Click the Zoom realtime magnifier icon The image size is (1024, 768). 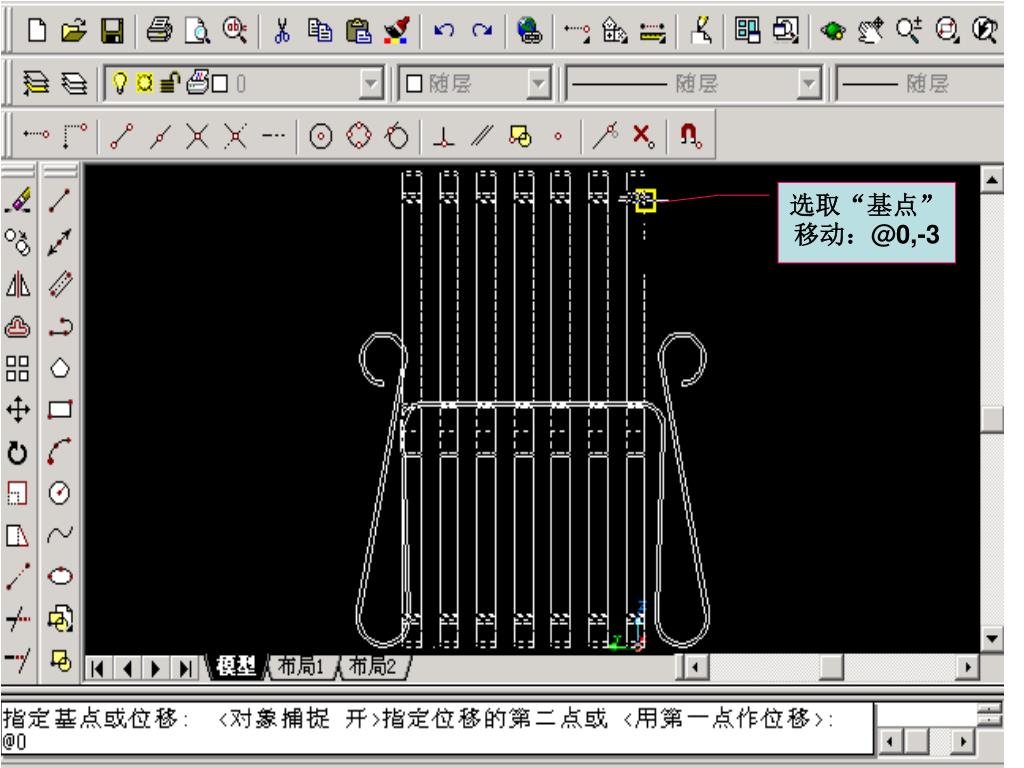908,31
